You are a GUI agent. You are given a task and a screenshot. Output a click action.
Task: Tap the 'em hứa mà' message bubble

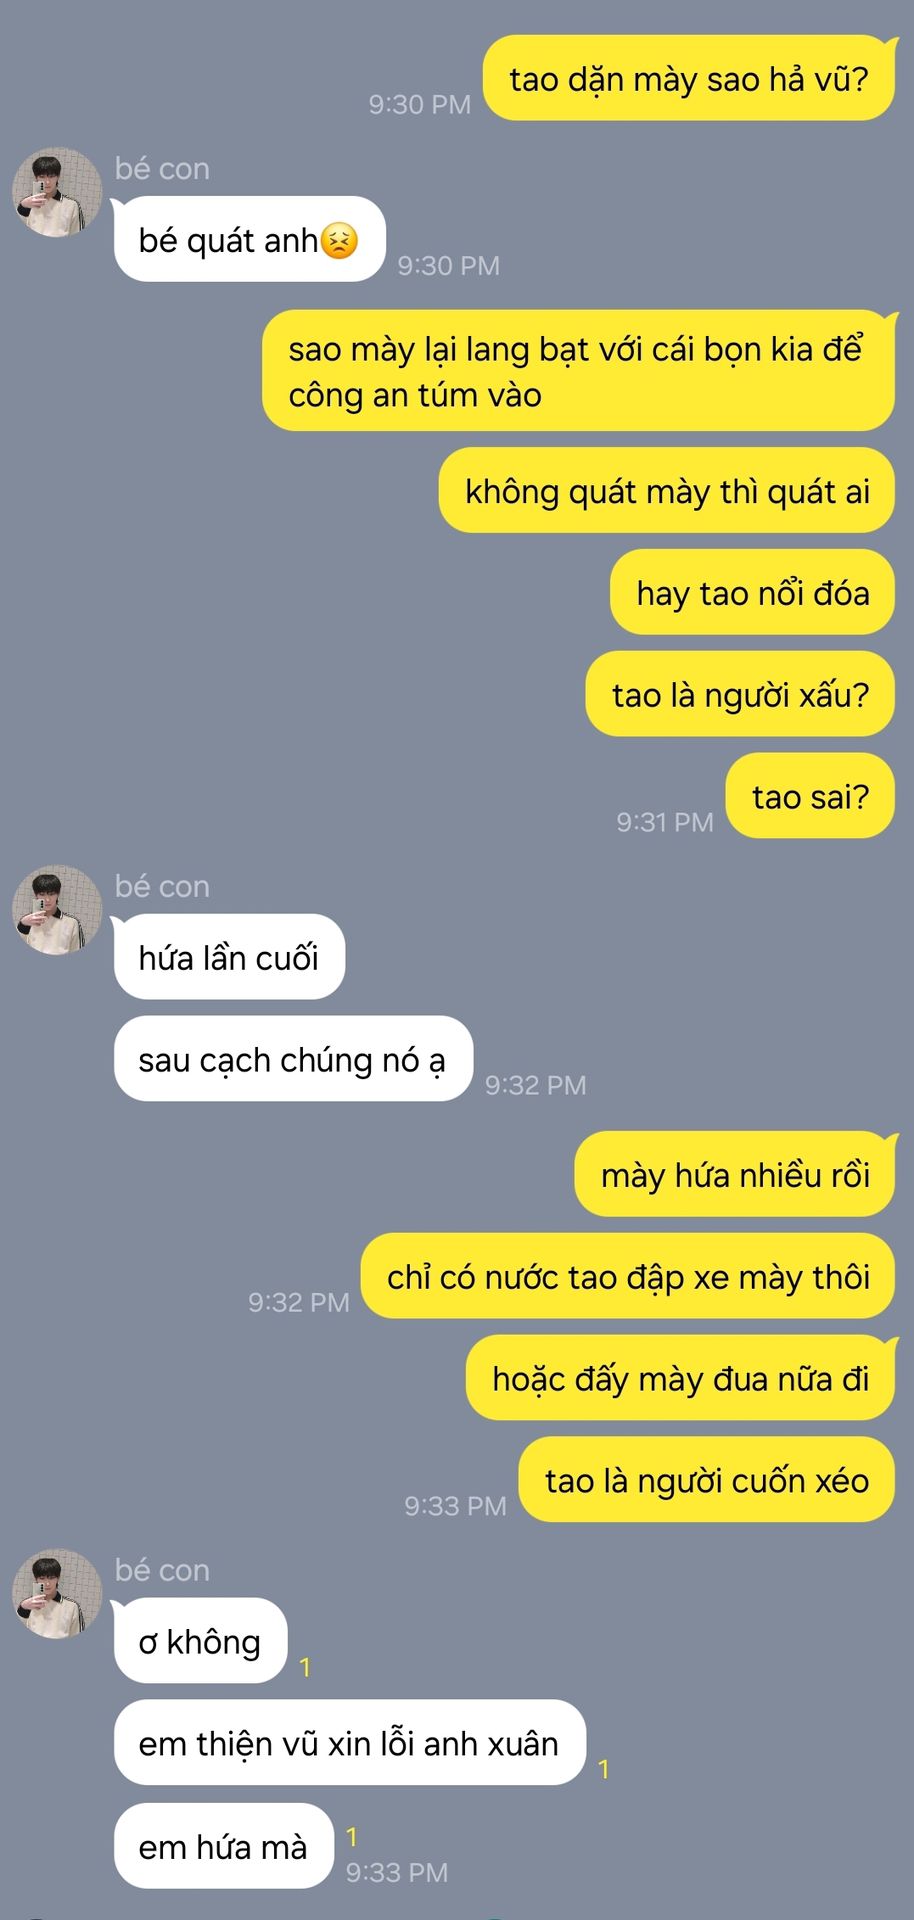[x=224, y=1846]
